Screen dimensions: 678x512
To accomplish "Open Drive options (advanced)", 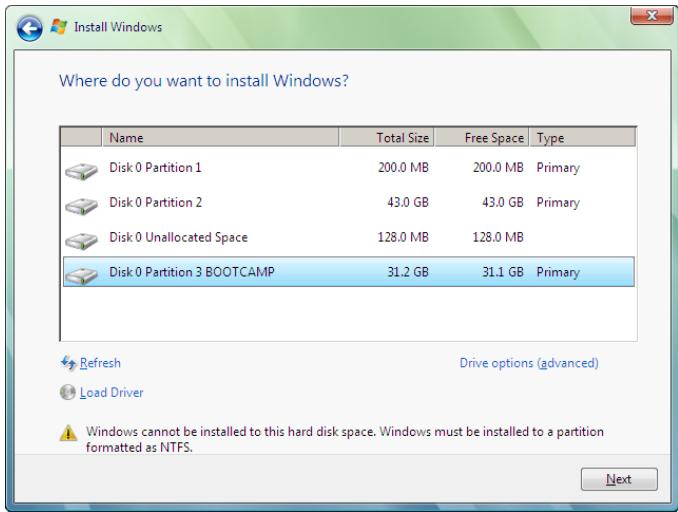I will [529, 363].
